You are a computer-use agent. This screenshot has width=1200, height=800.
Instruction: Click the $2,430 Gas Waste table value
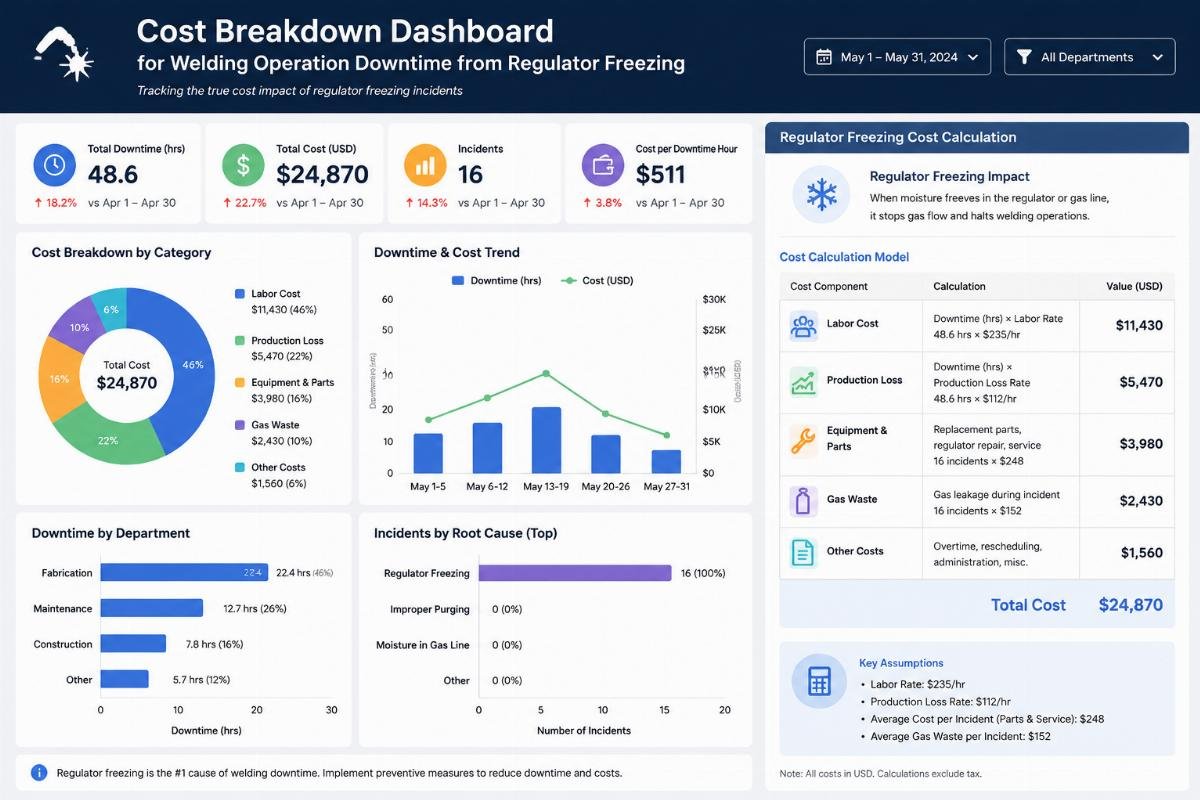point(1141,501)
